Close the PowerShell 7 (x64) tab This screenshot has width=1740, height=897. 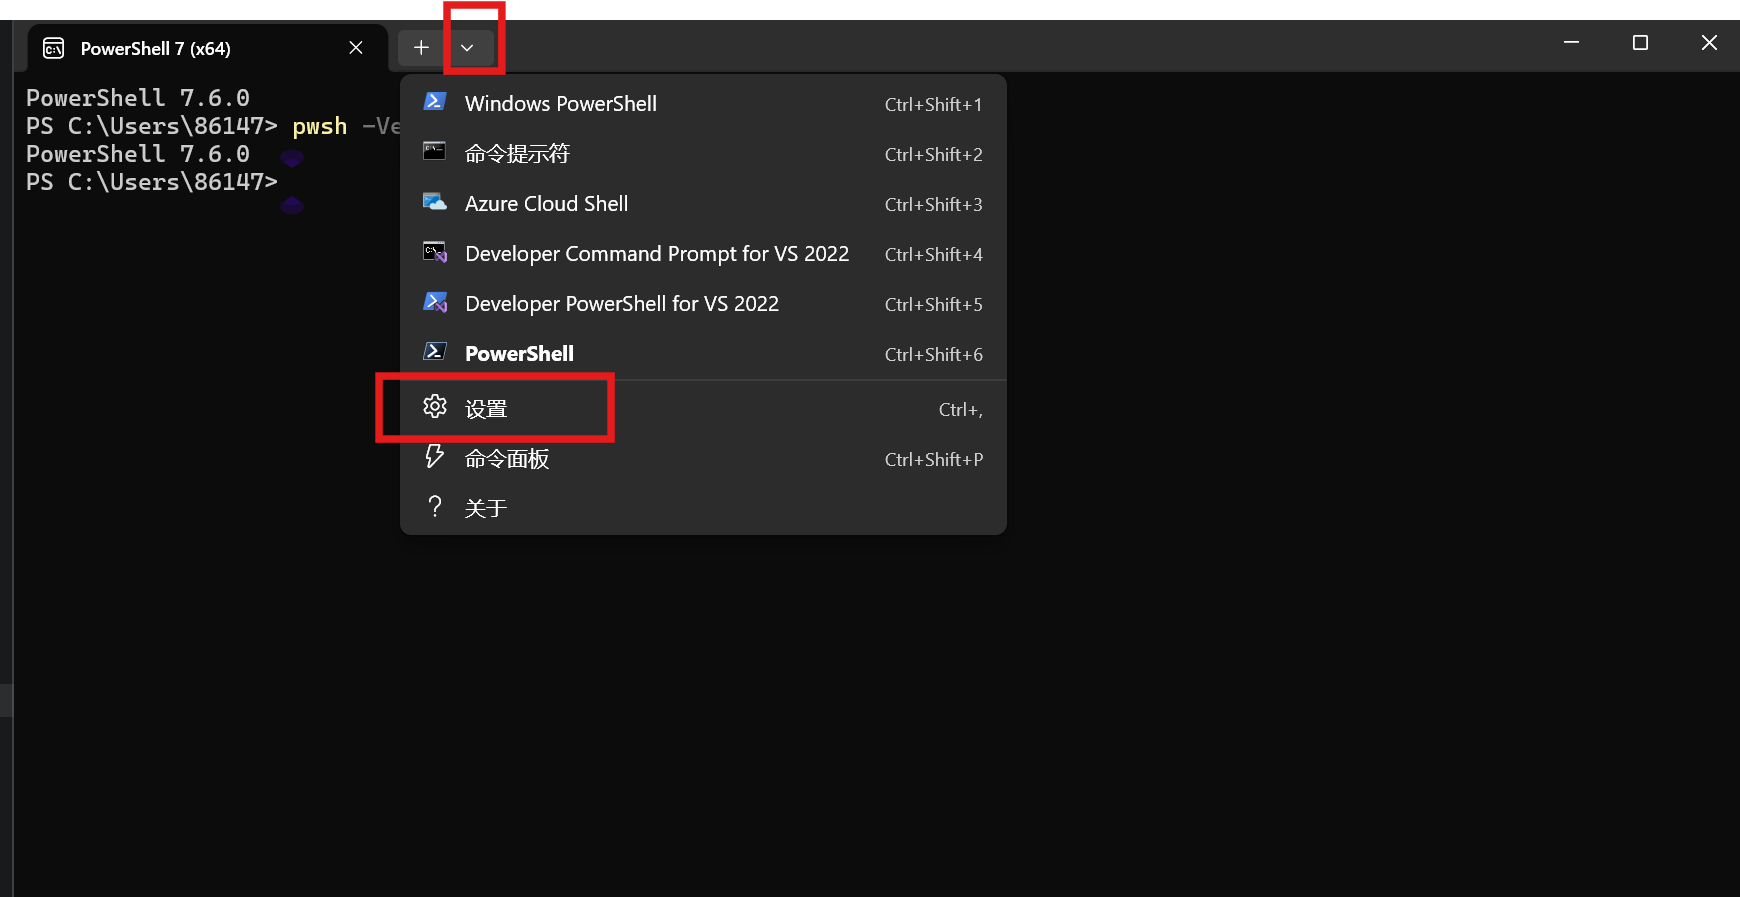point(356,48)
